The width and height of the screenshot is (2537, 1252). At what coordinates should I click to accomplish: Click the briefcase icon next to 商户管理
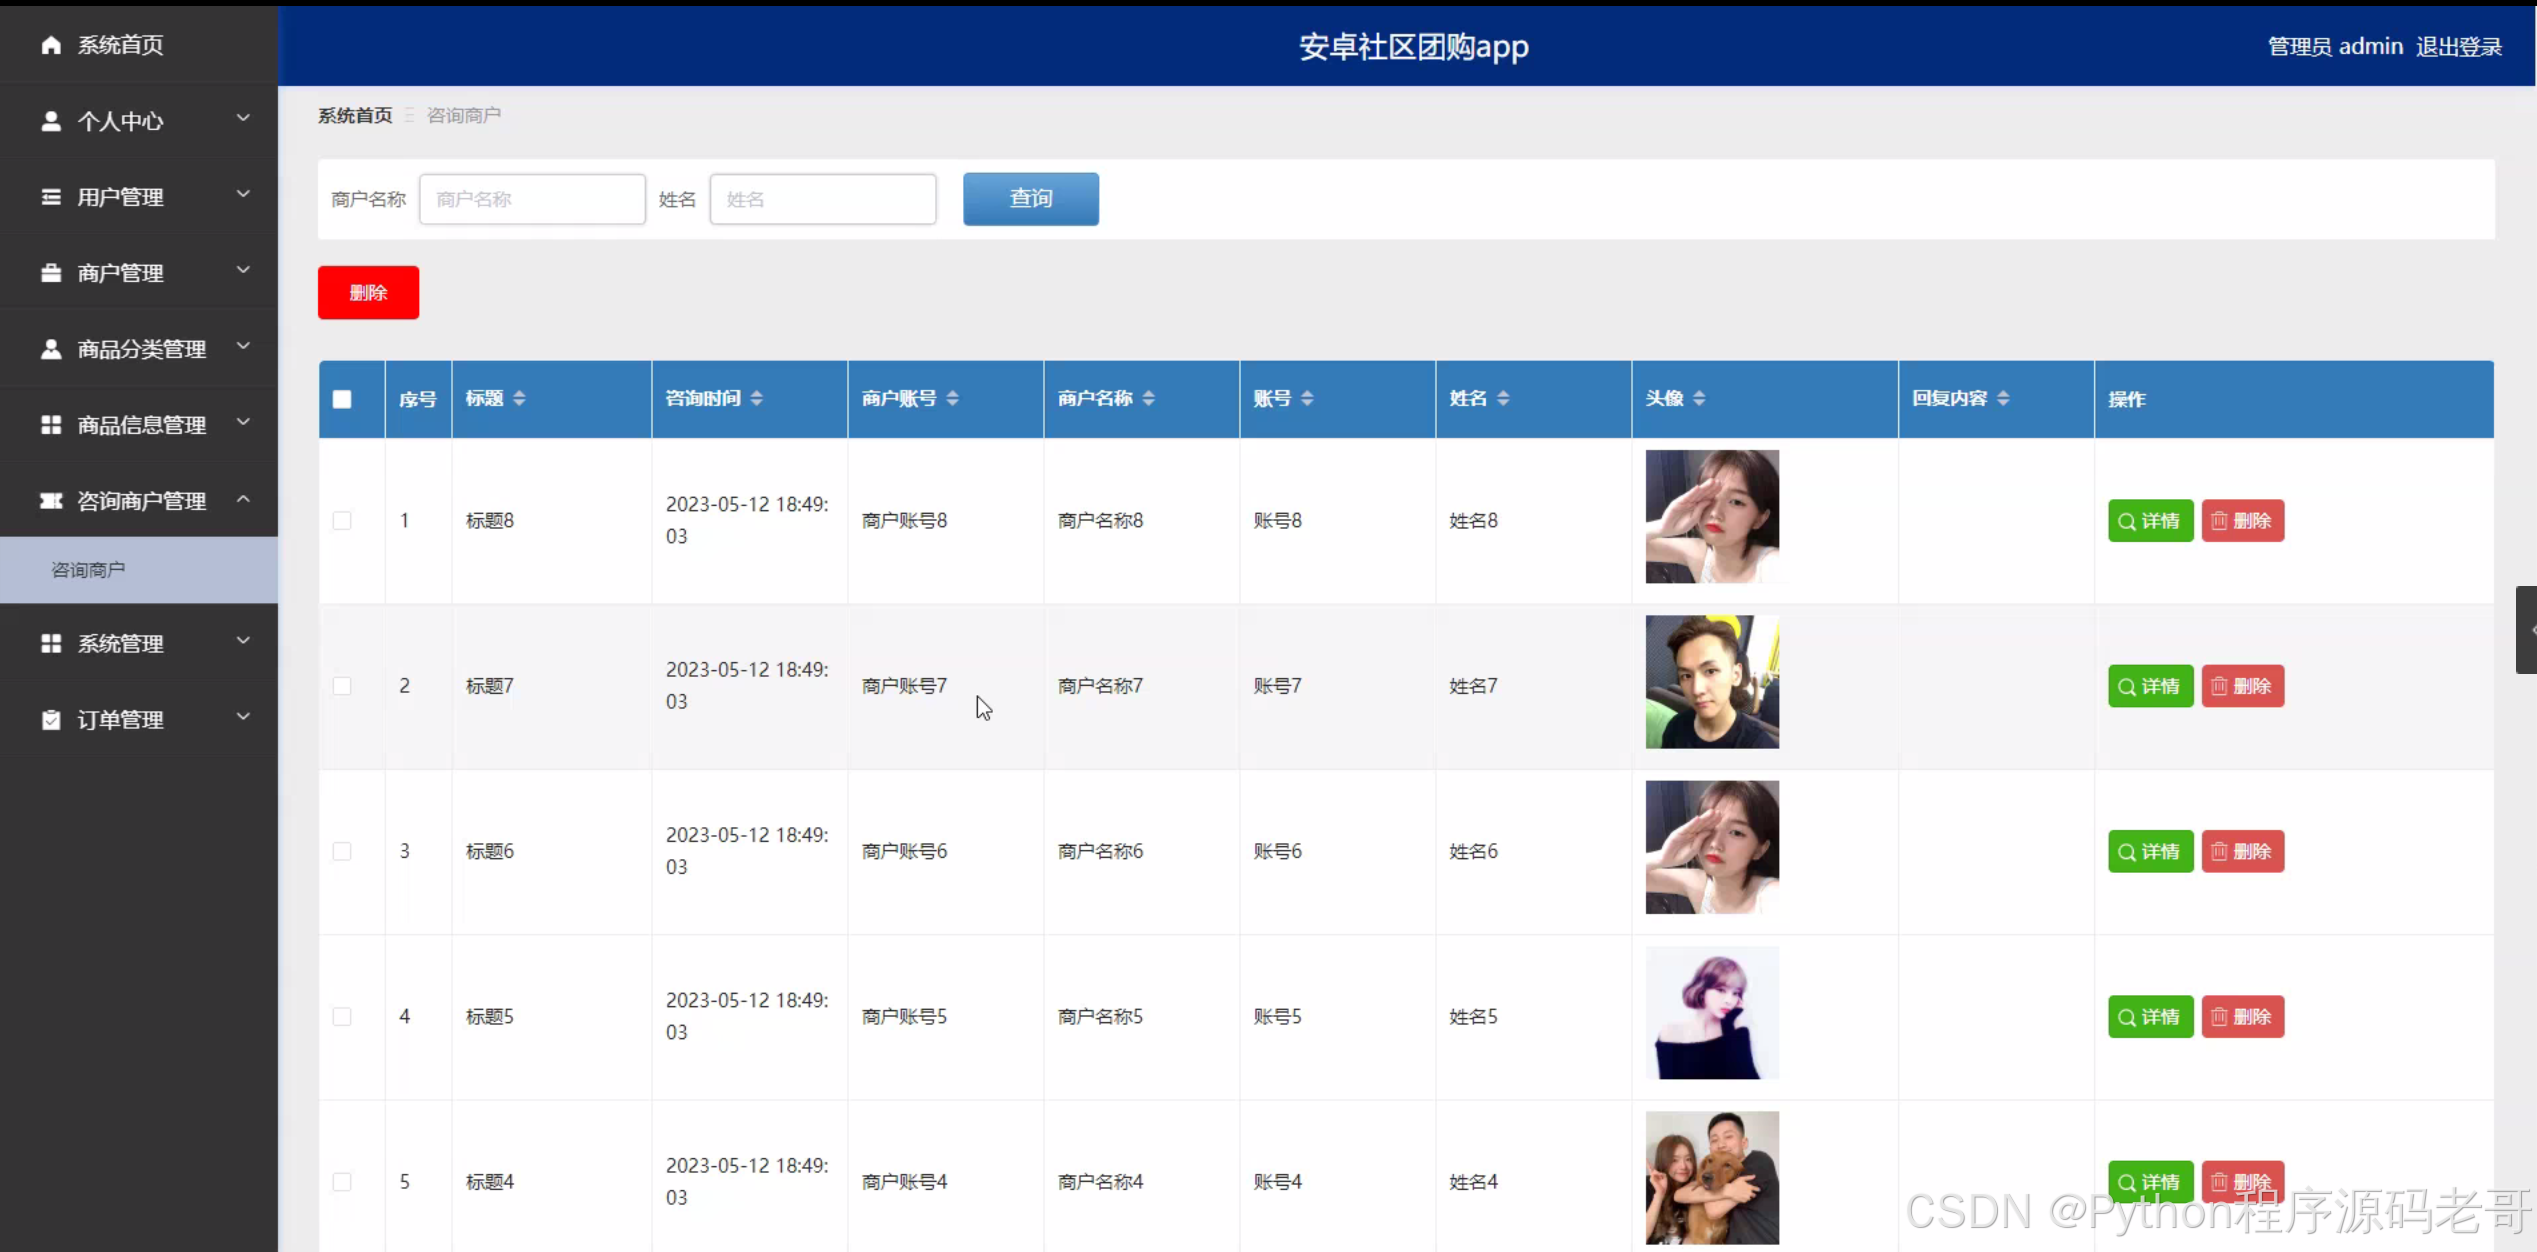pos(51,273)
